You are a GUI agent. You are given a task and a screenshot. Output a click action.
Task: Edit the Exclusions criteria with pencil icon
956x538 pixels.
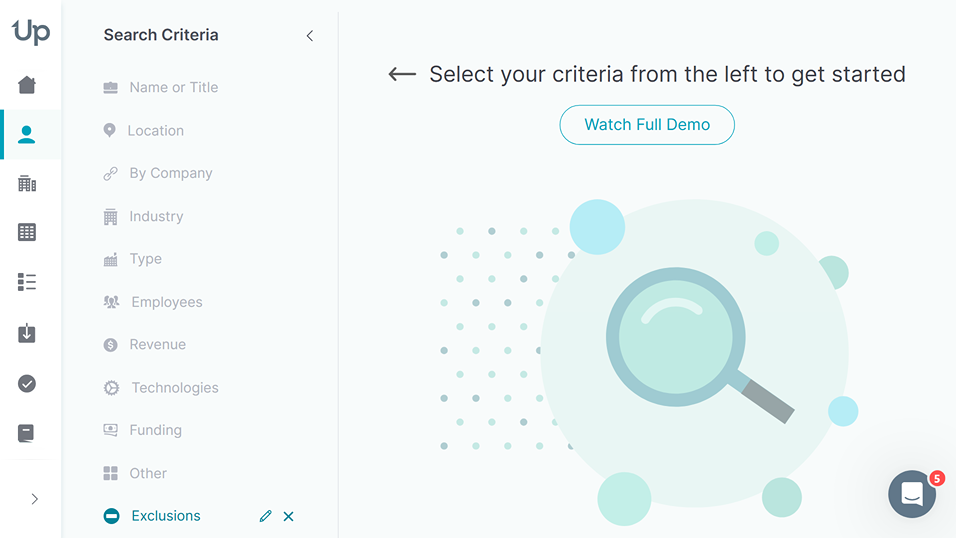coord(265,516)
